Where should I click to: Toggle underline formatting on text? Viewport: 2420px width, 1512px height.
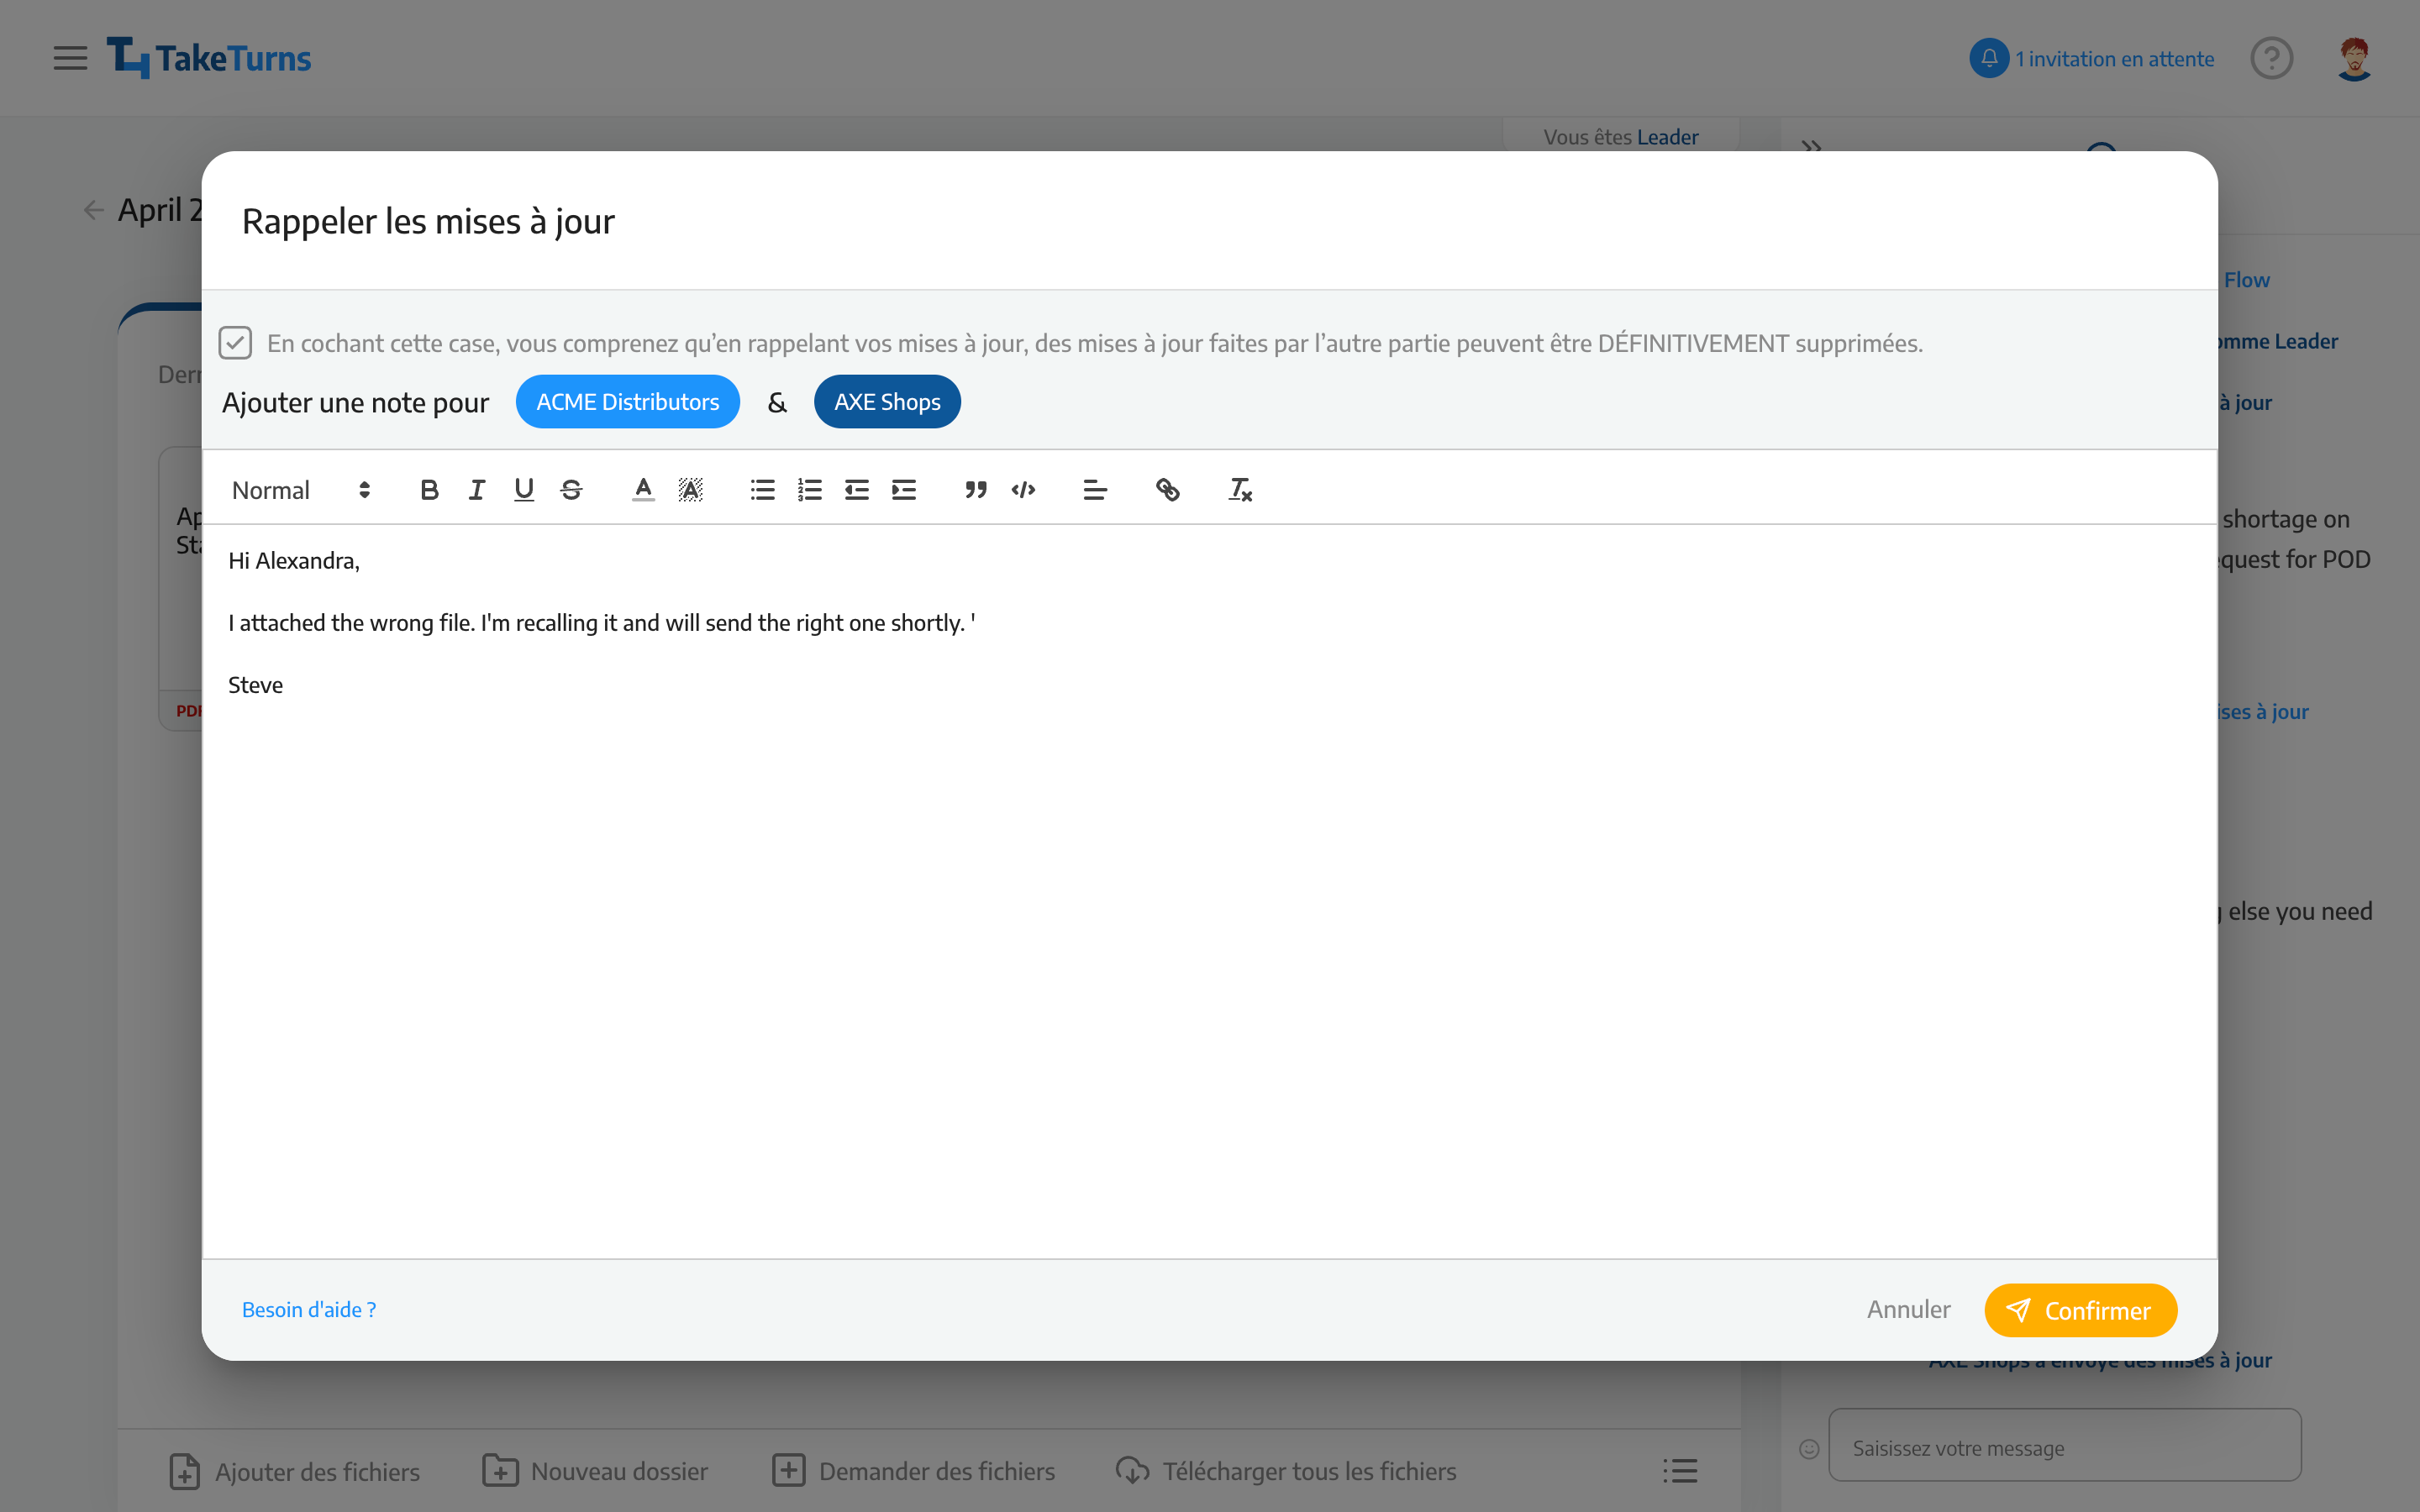[x=523, y=488]
